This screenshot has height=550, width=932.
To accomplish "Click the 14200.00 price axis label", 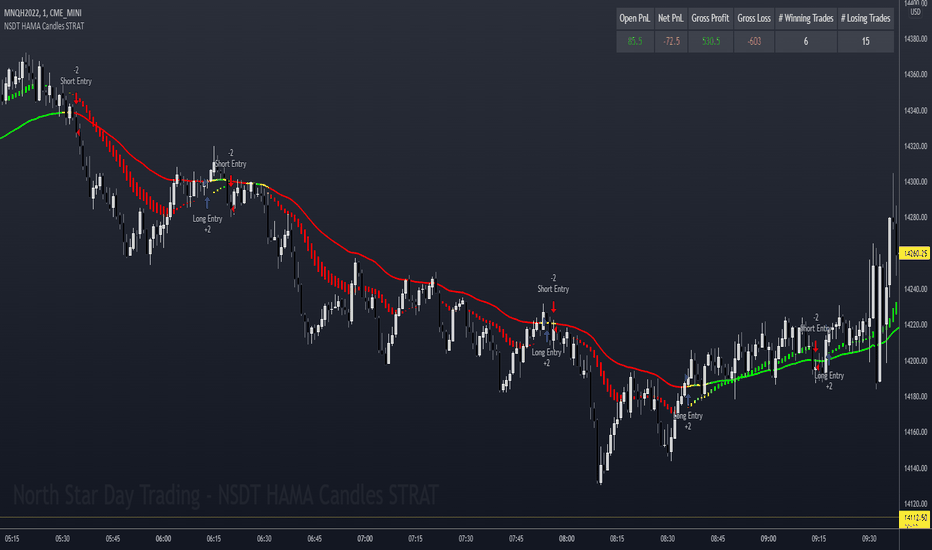I will pos(915,361).
